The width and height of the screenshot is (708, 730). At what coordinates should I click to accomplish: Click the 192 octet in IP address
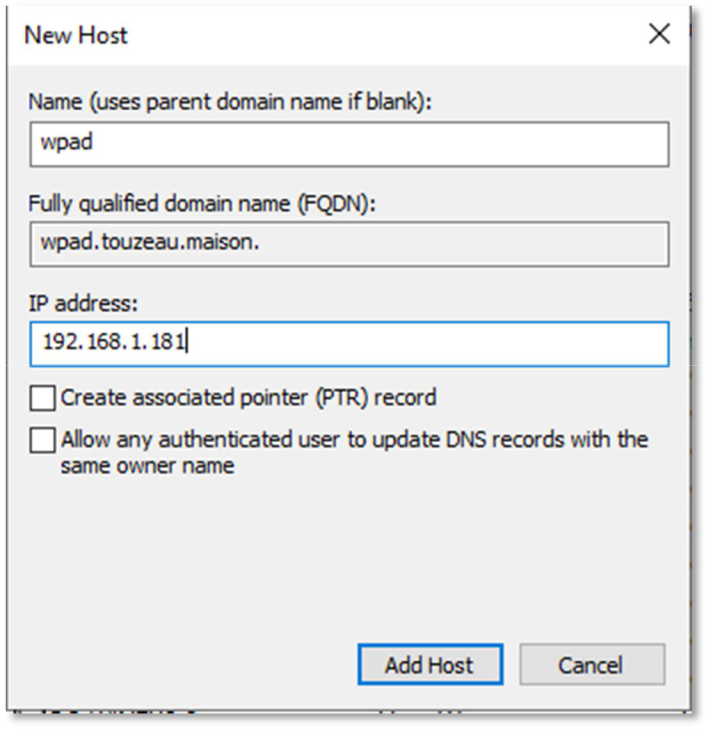[x=59, y=343]
